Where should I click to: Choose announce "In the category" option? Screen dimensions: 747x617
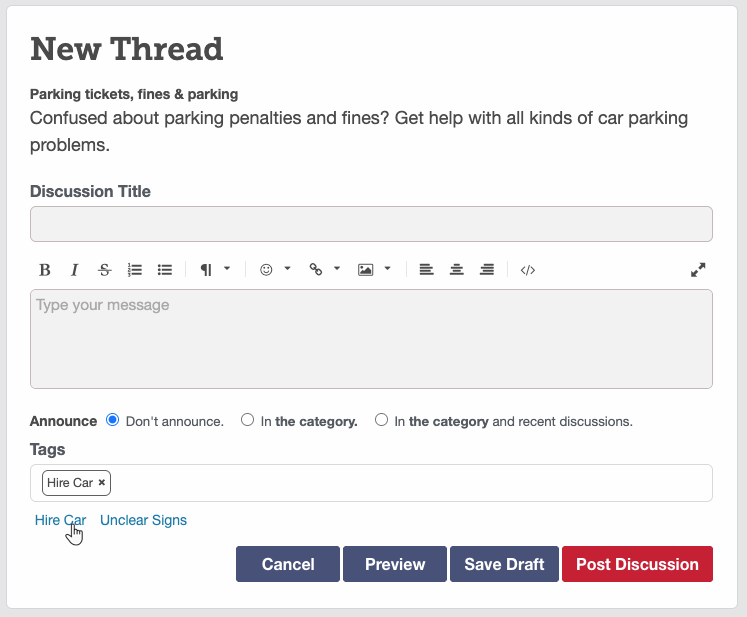248,421
